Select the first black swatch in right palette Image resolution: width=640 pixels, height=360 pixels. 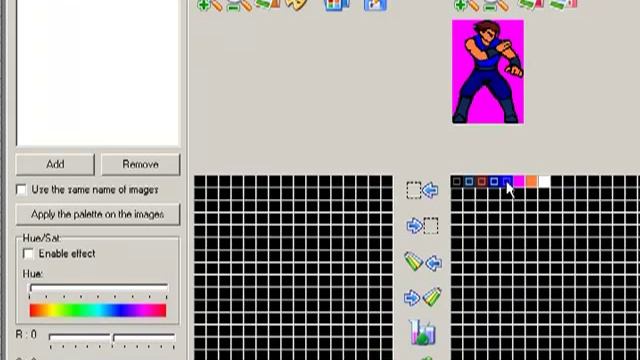click(x=457, y=182)
